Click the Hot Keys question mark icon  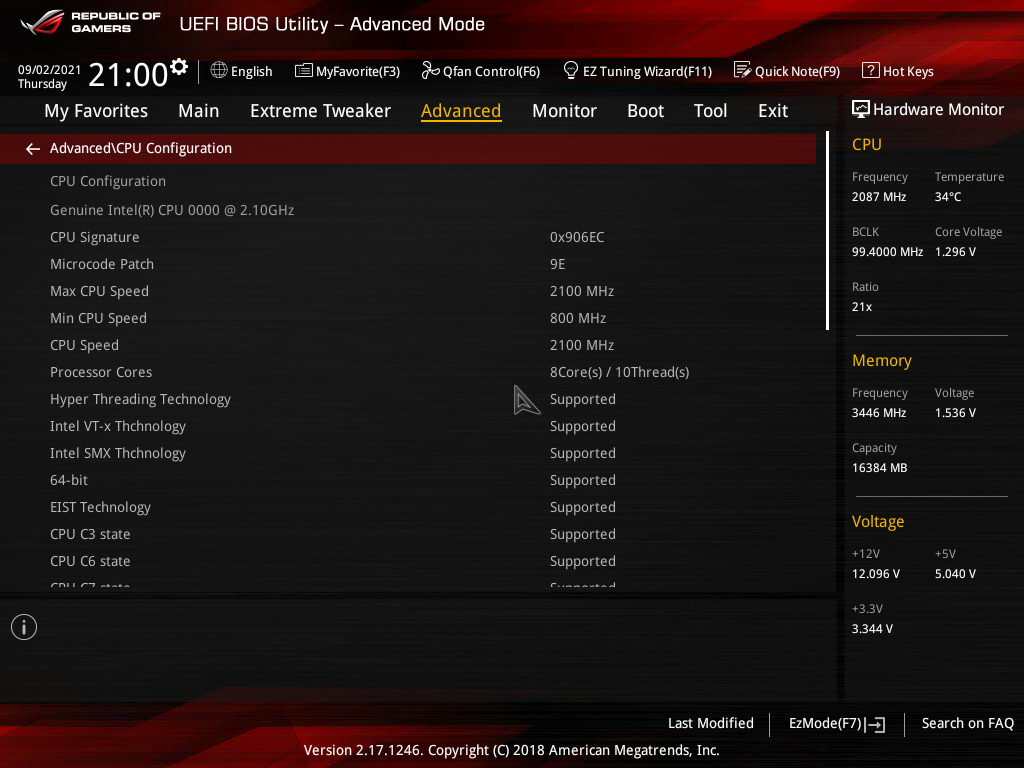tap(871, 70)
